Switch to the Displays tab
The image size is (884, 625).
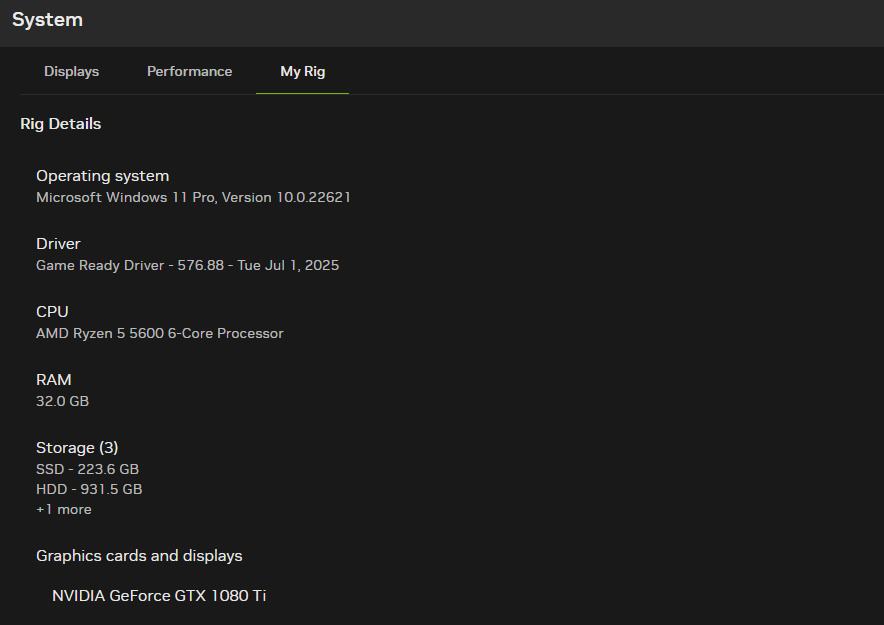[71, 72]
